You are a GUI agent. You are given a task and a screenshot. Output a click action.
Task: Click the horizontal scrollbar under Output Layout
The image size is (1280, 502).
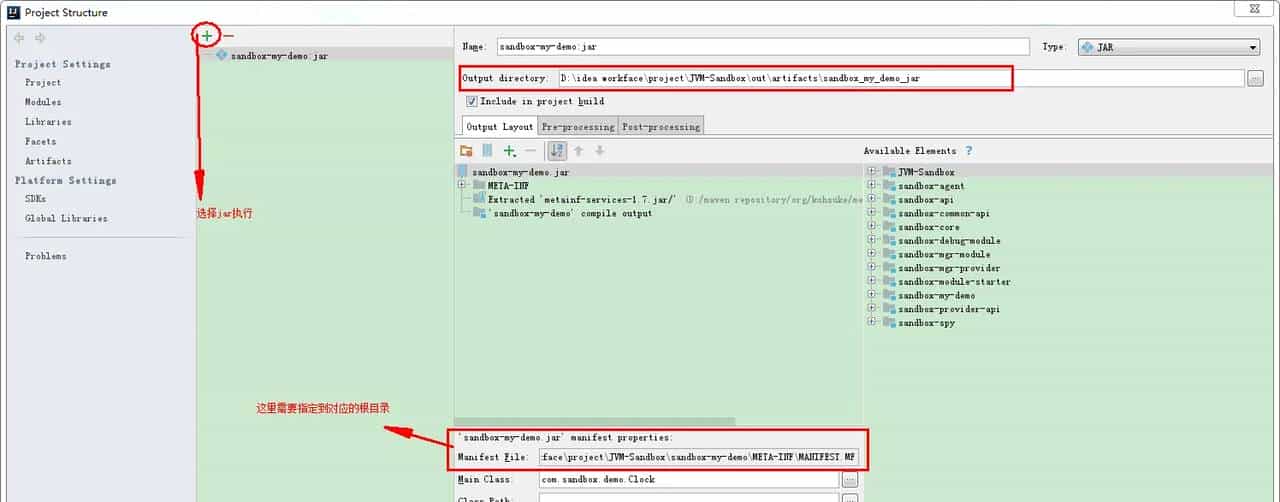coord(595,421)
